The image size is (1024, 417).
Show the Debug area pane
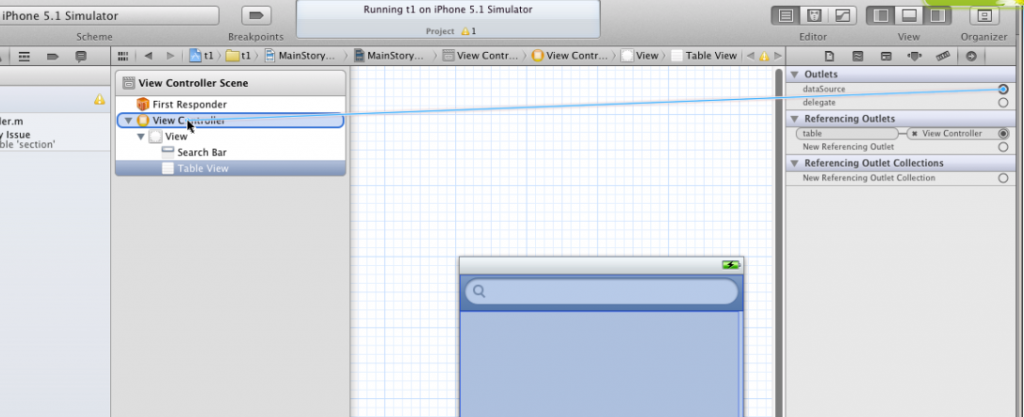(908, 16)
